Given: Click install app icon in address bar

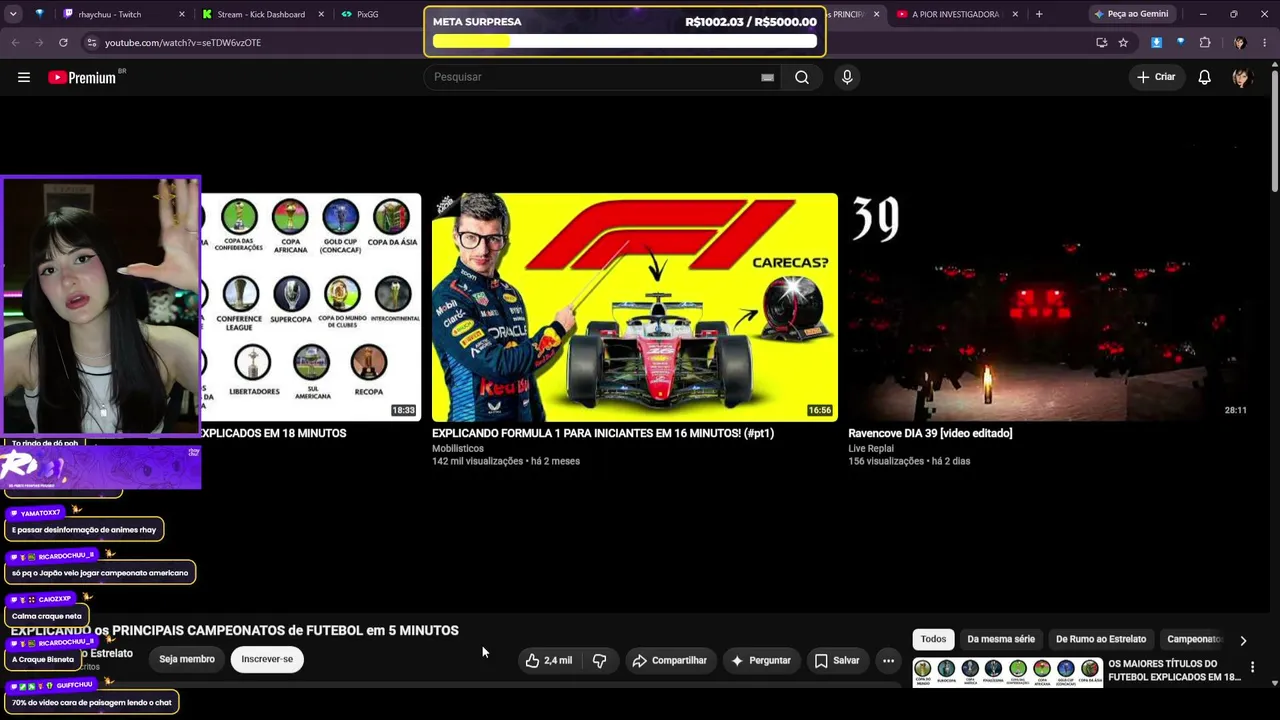Looking at the screenshot, I should click(1101, 43).
